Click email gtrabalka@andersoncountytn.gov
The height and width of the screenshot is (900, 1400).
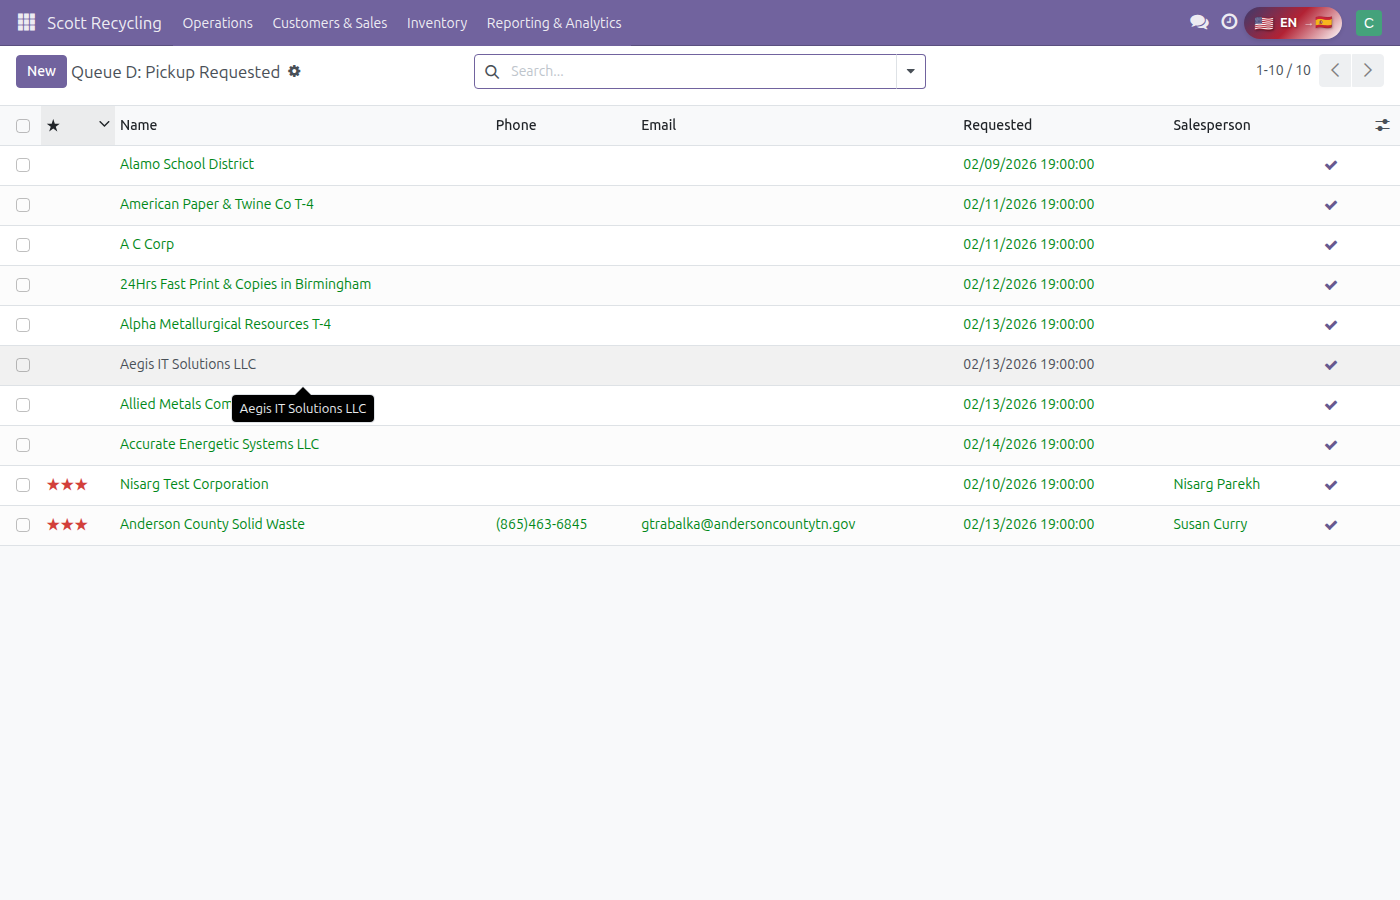(748, 524)
